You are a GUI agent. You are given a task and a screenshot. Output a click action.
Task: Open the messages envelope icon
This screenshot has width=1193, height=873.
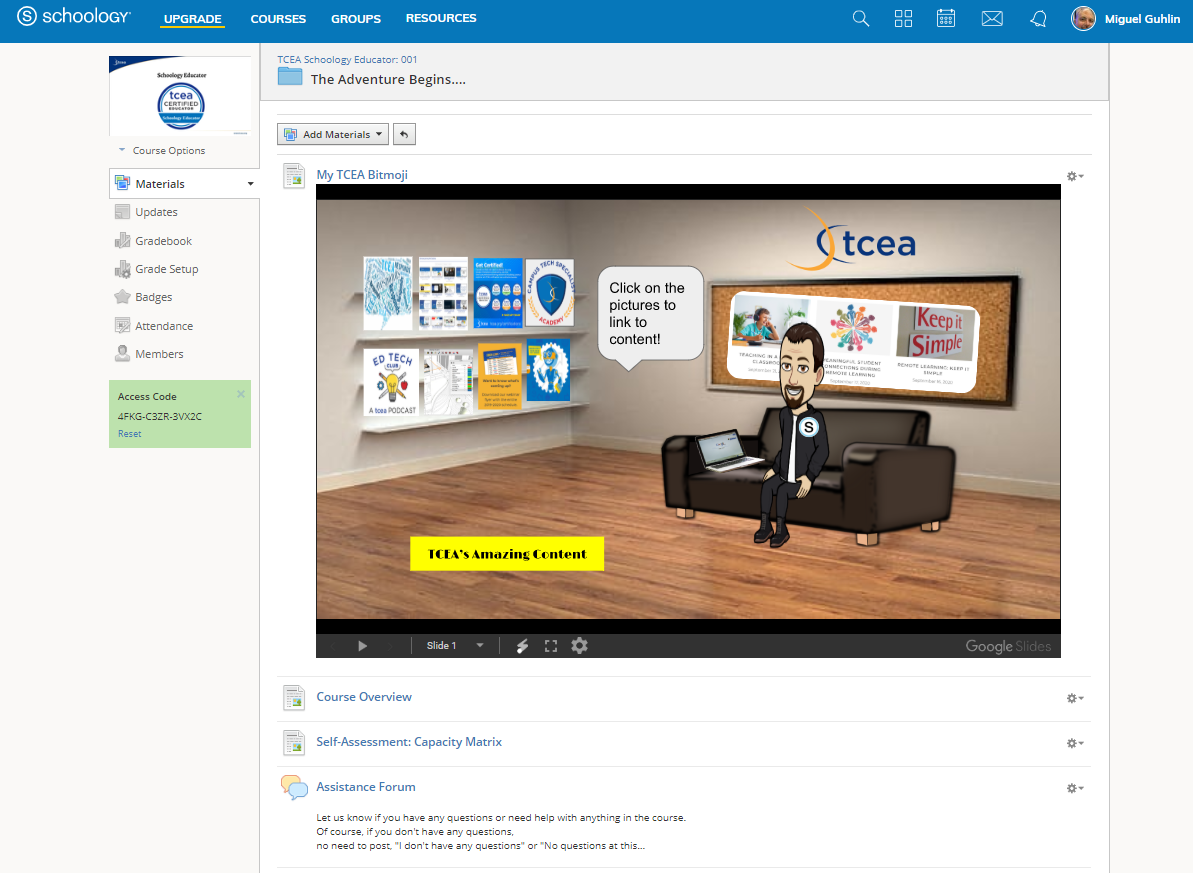pyautogui.click(x=992, y=18)
